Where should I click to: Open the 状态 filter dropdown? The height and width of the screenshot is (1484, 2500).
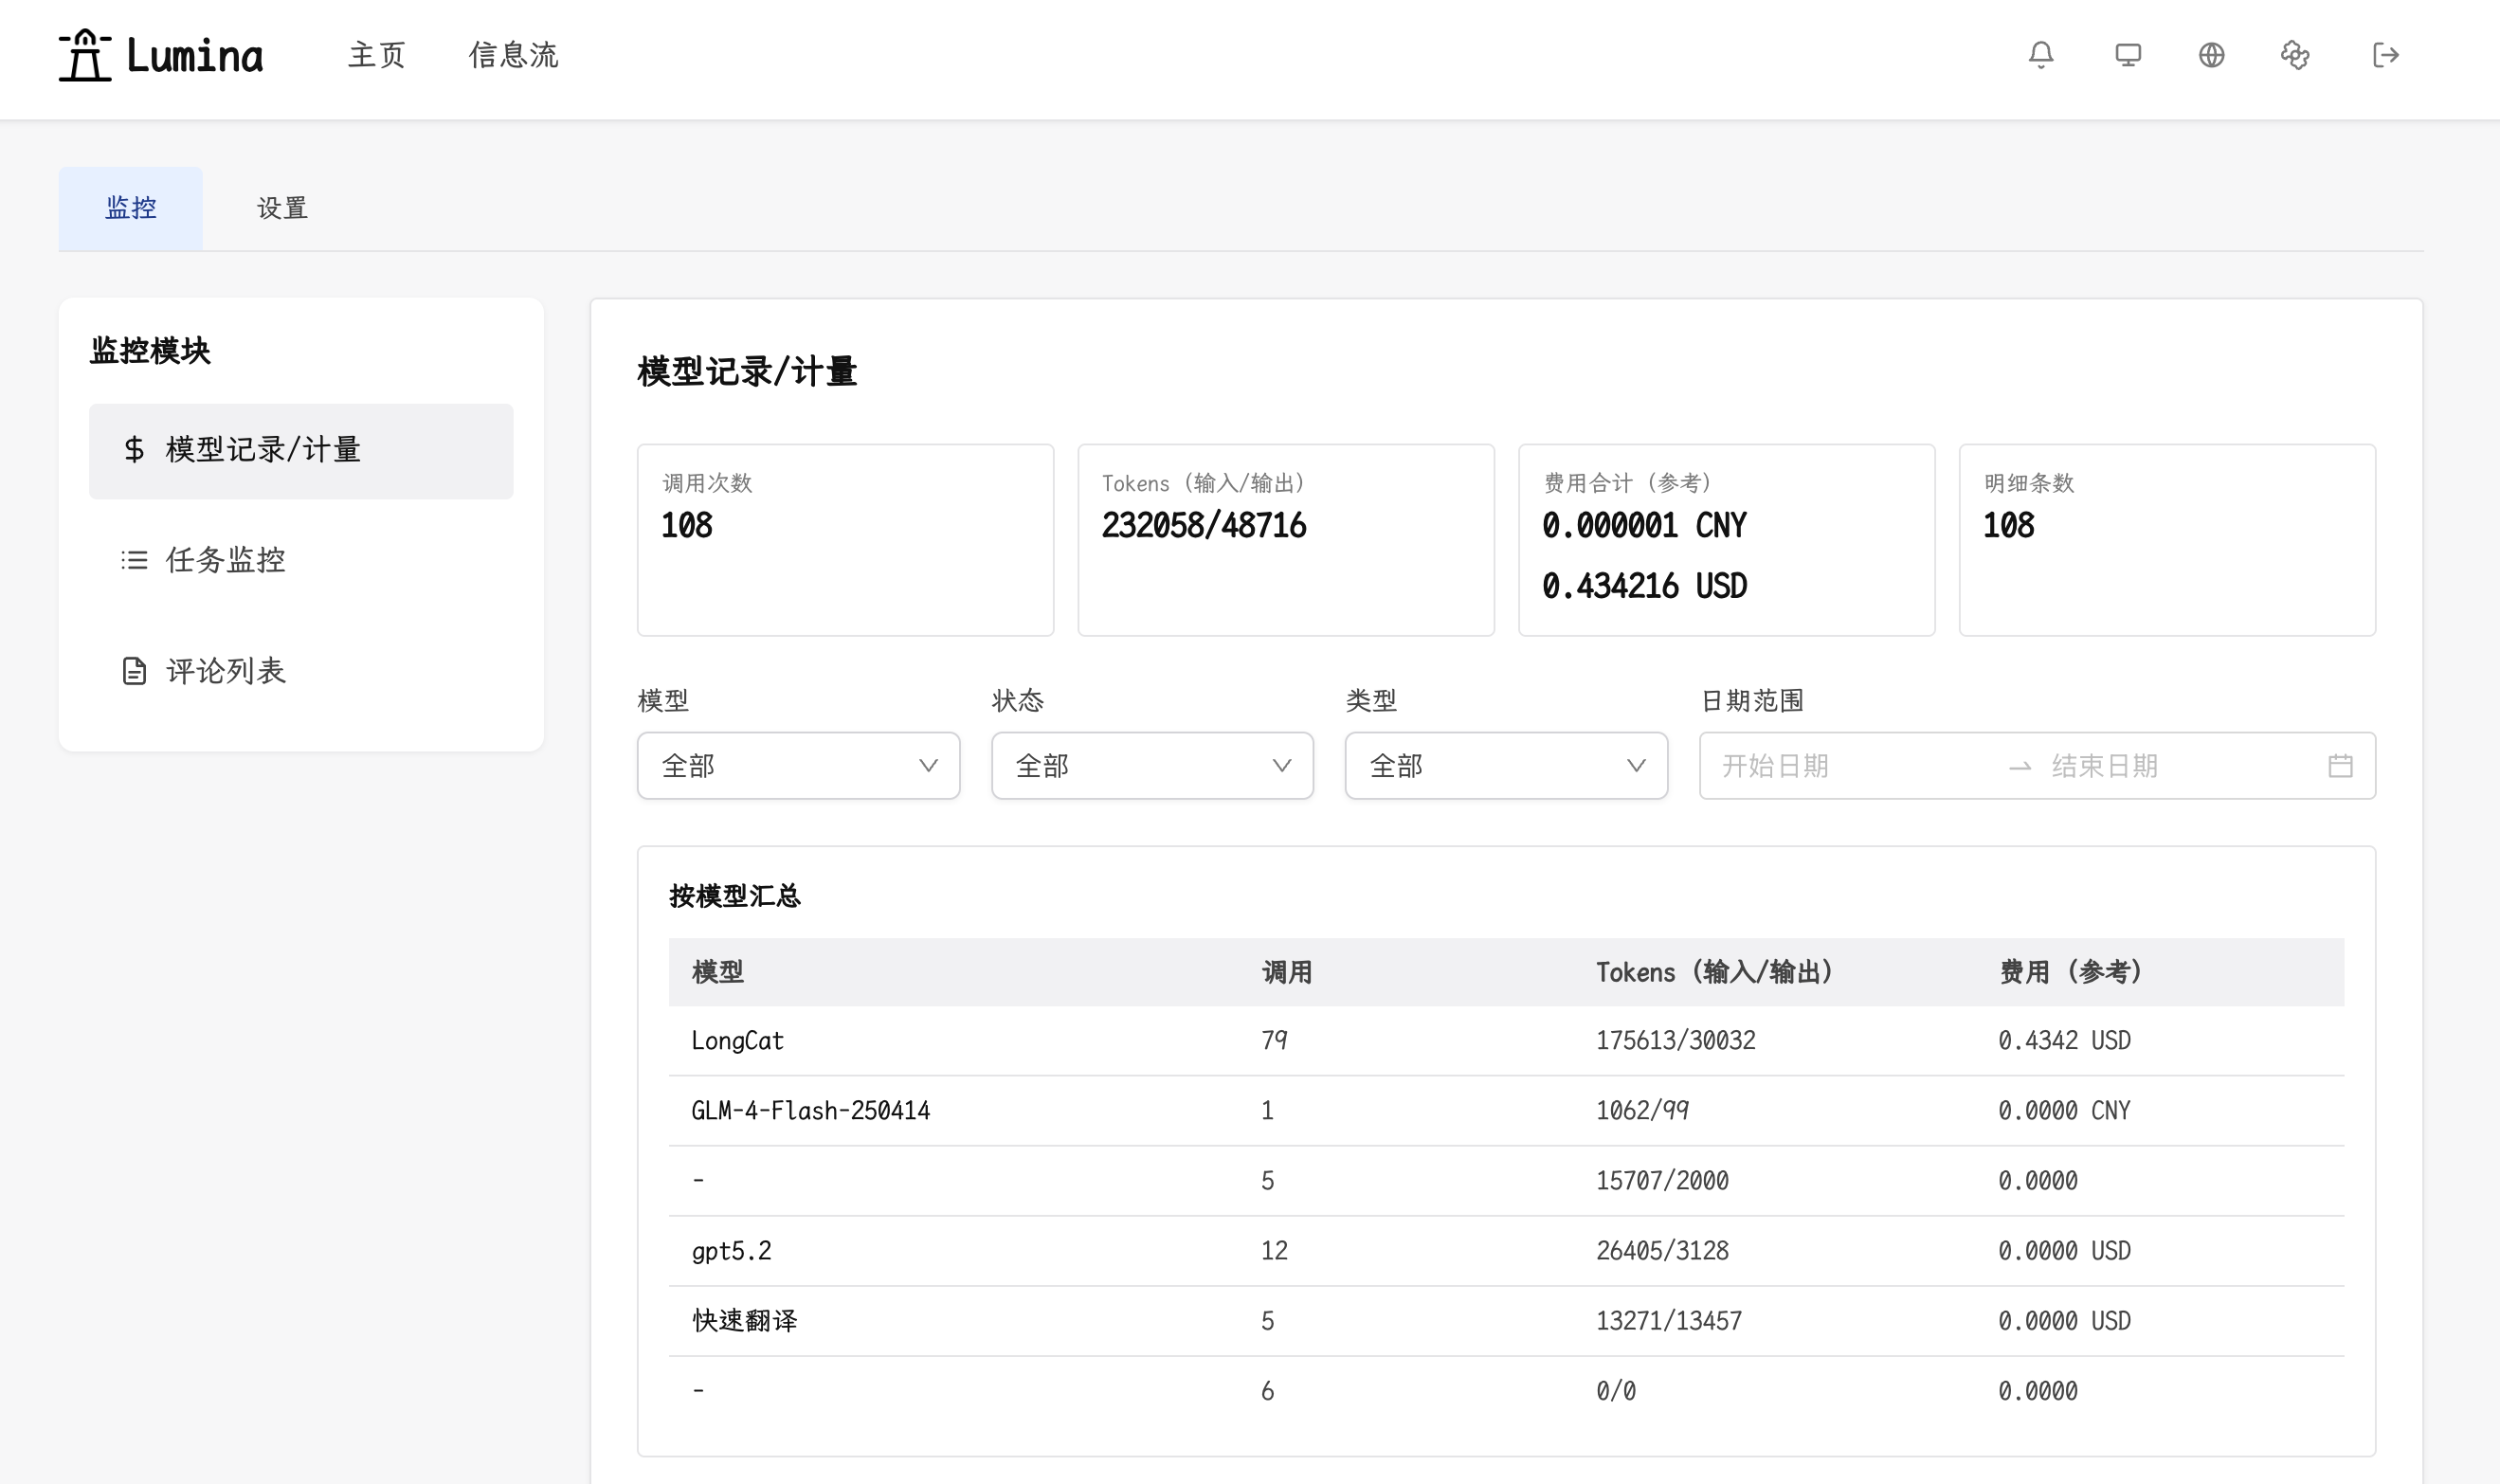[x=1153, y=766]
